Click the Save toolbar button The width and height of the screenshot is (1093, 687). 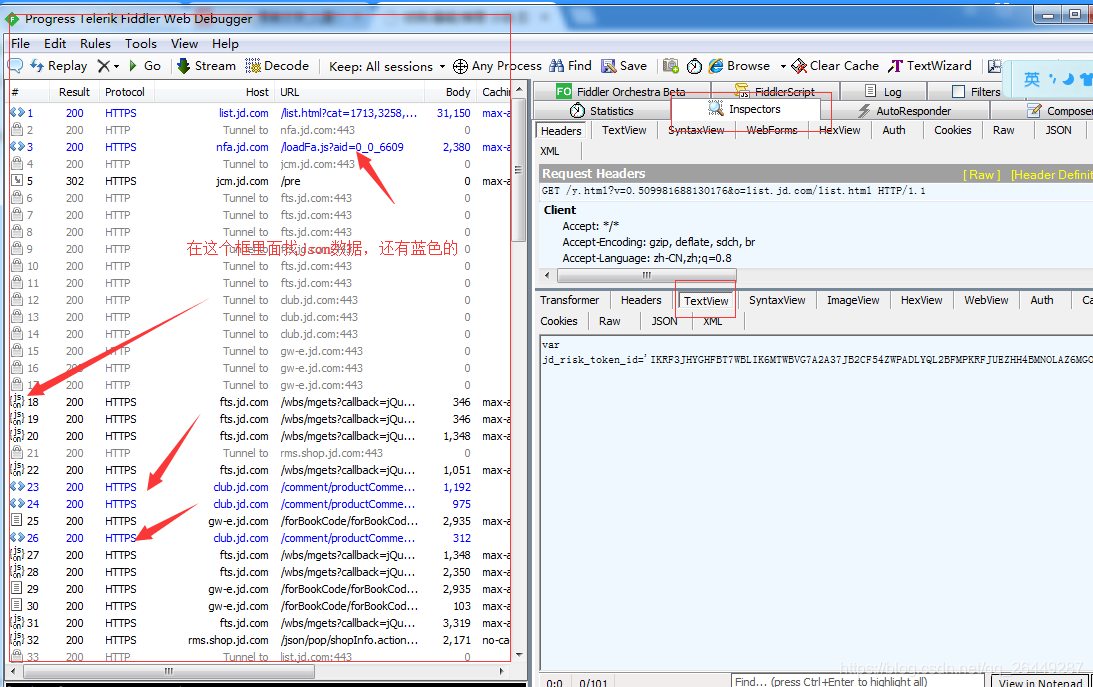624,66
